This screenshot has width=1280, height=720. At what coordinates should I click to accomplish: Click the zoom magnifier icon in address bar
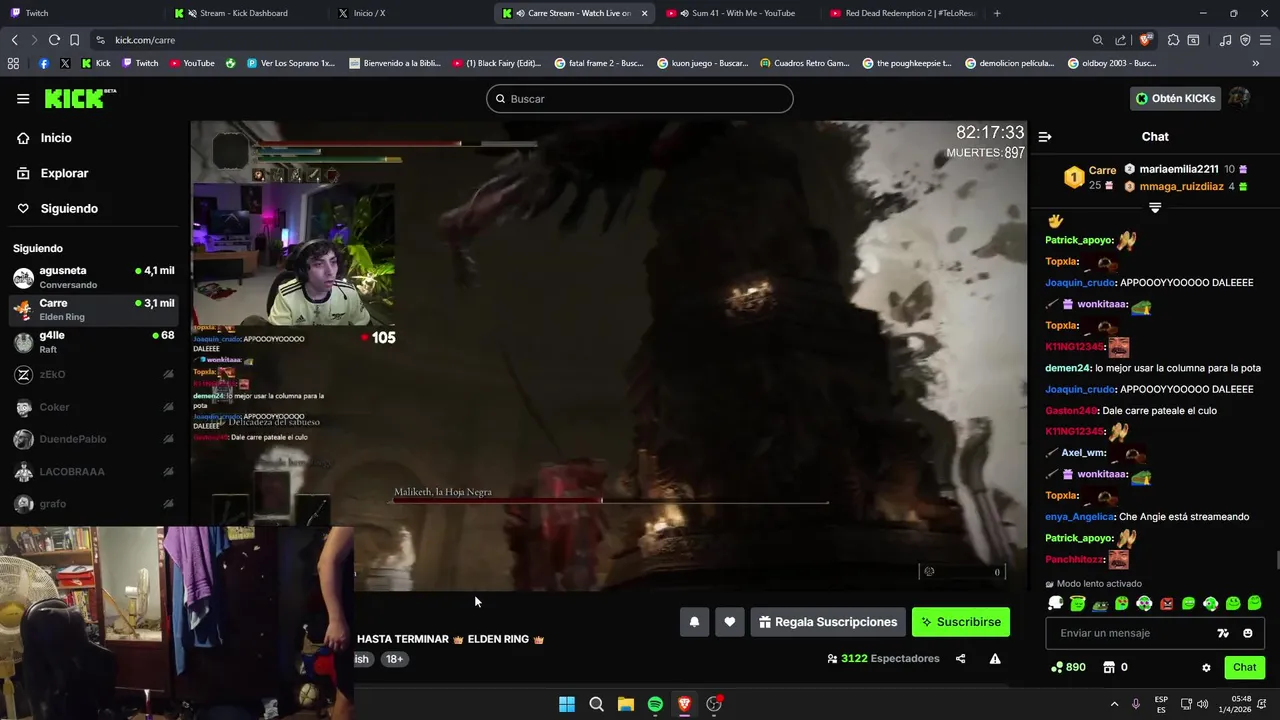click(1098, 40)
